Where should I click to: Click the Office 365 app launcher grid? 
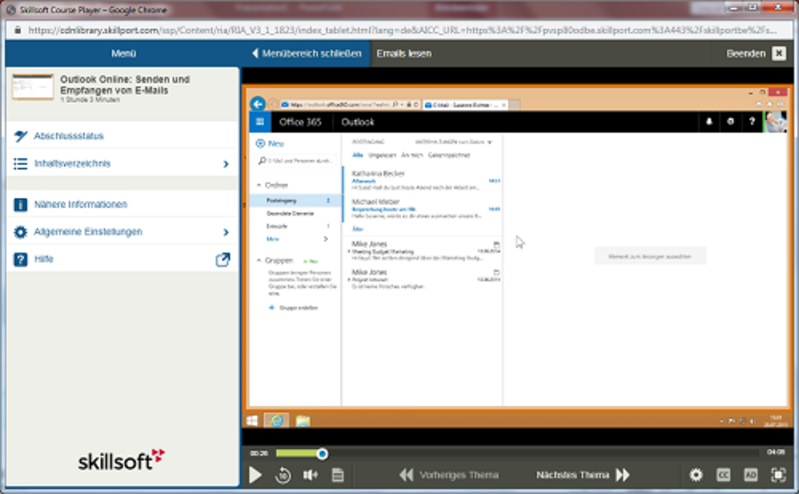point(260,122)
